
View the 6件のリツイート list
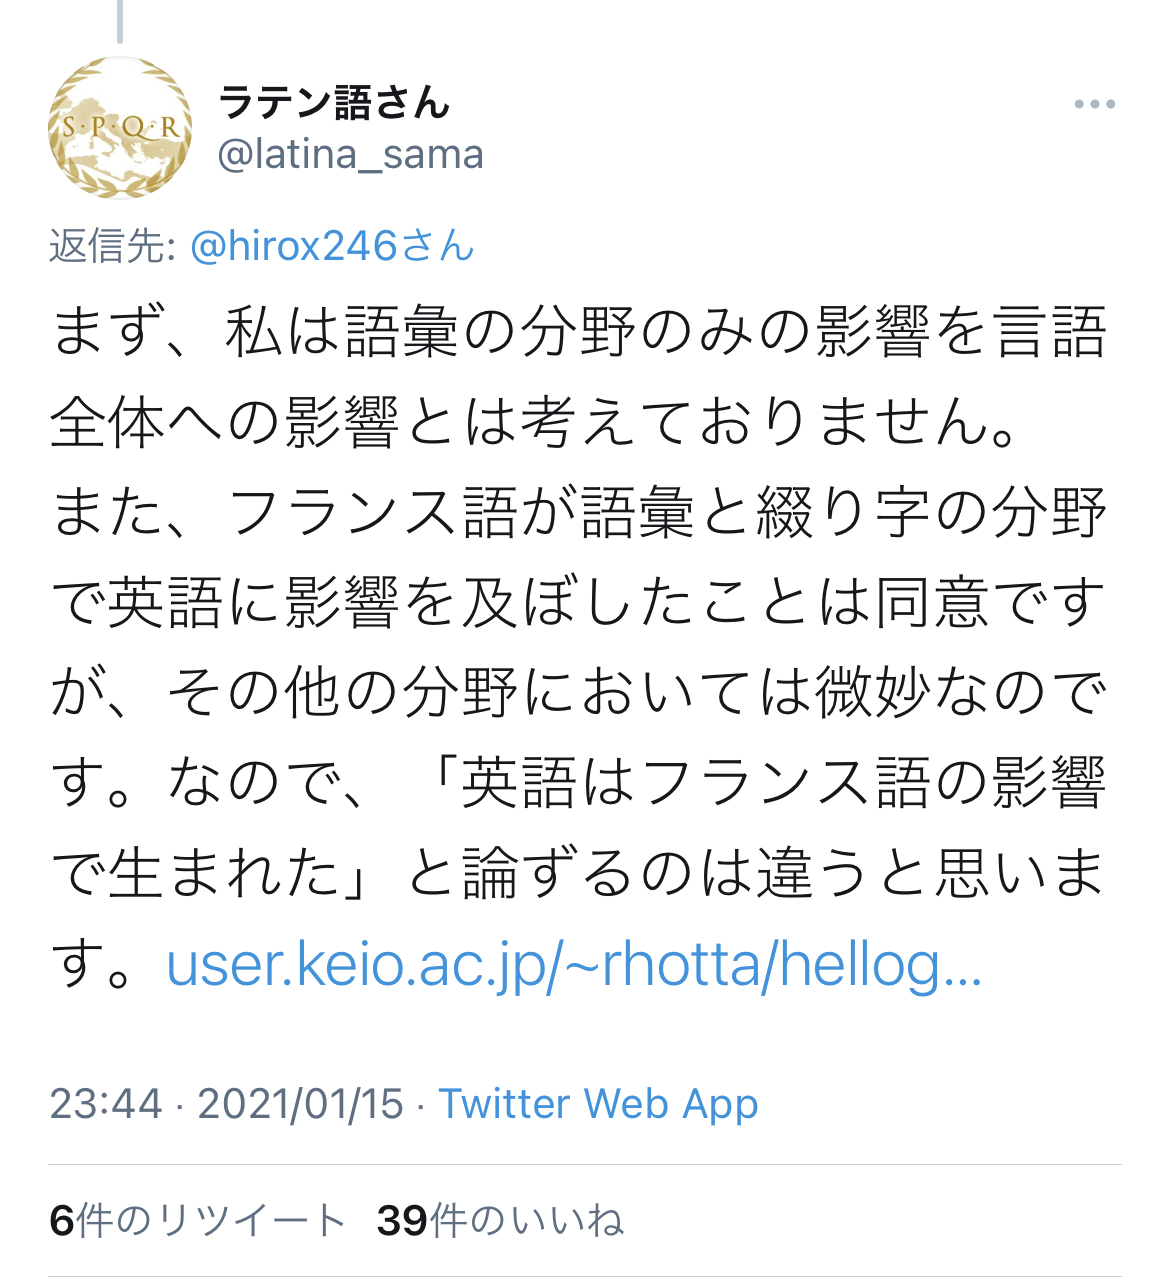[x=198, y=1221]
